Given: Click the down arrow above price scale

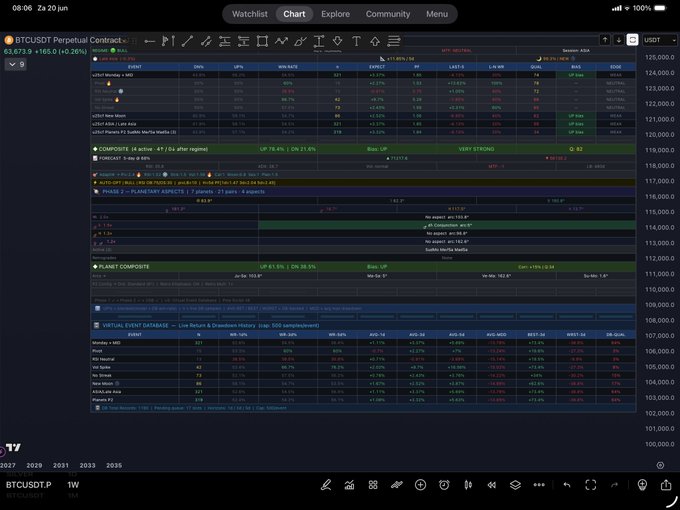Looking at the screenshot, I should 619,40.
